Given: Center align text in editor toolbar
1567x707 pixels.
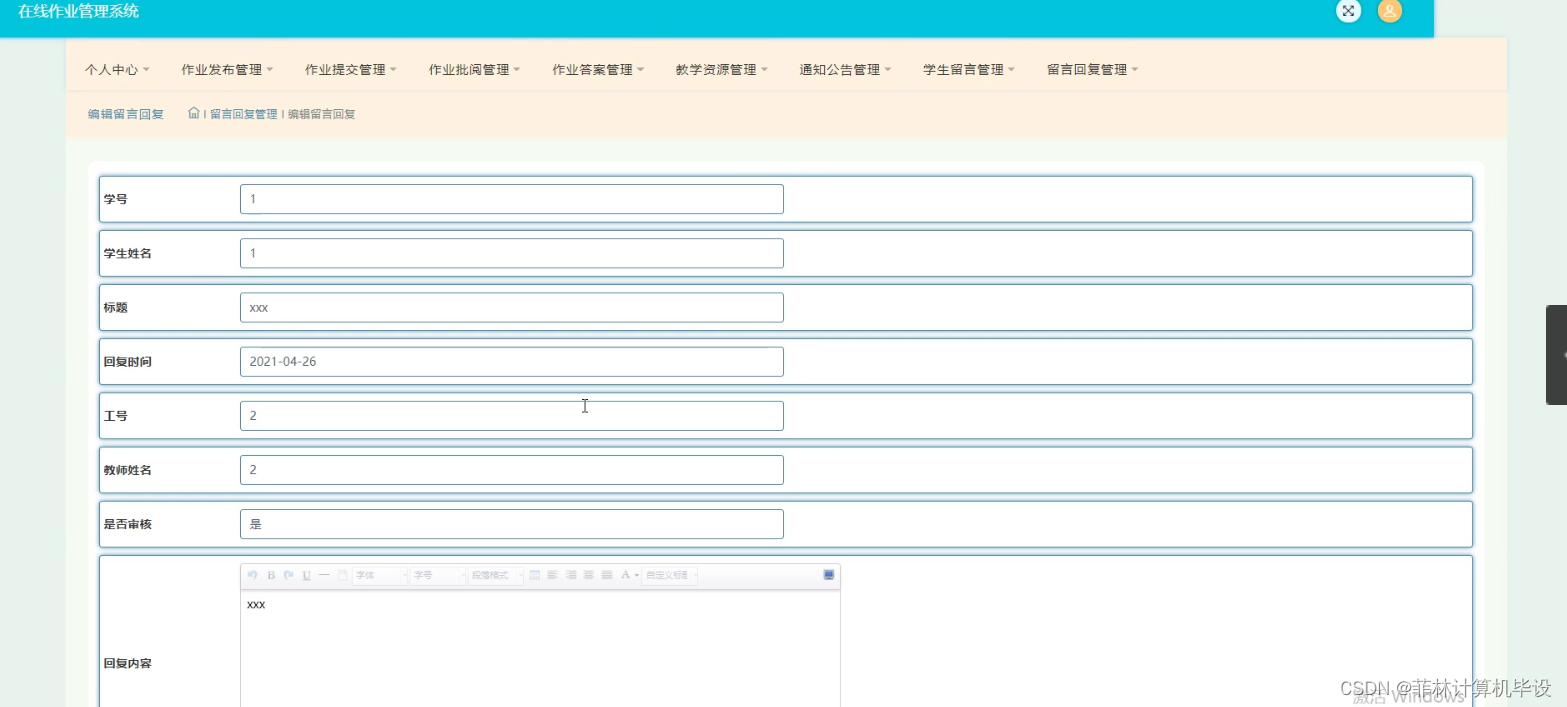Looking at the screenshot, I should tap(589, 575).
